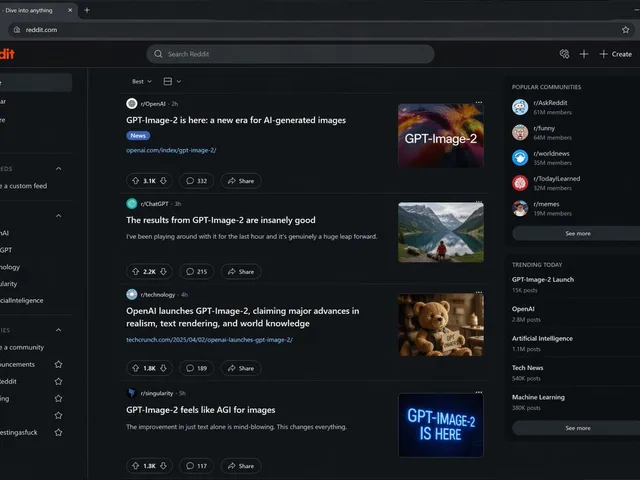This screenshot has width=640, height=480.
Task: Favorite the announcements community with its star
Action: tap(58, 364)
